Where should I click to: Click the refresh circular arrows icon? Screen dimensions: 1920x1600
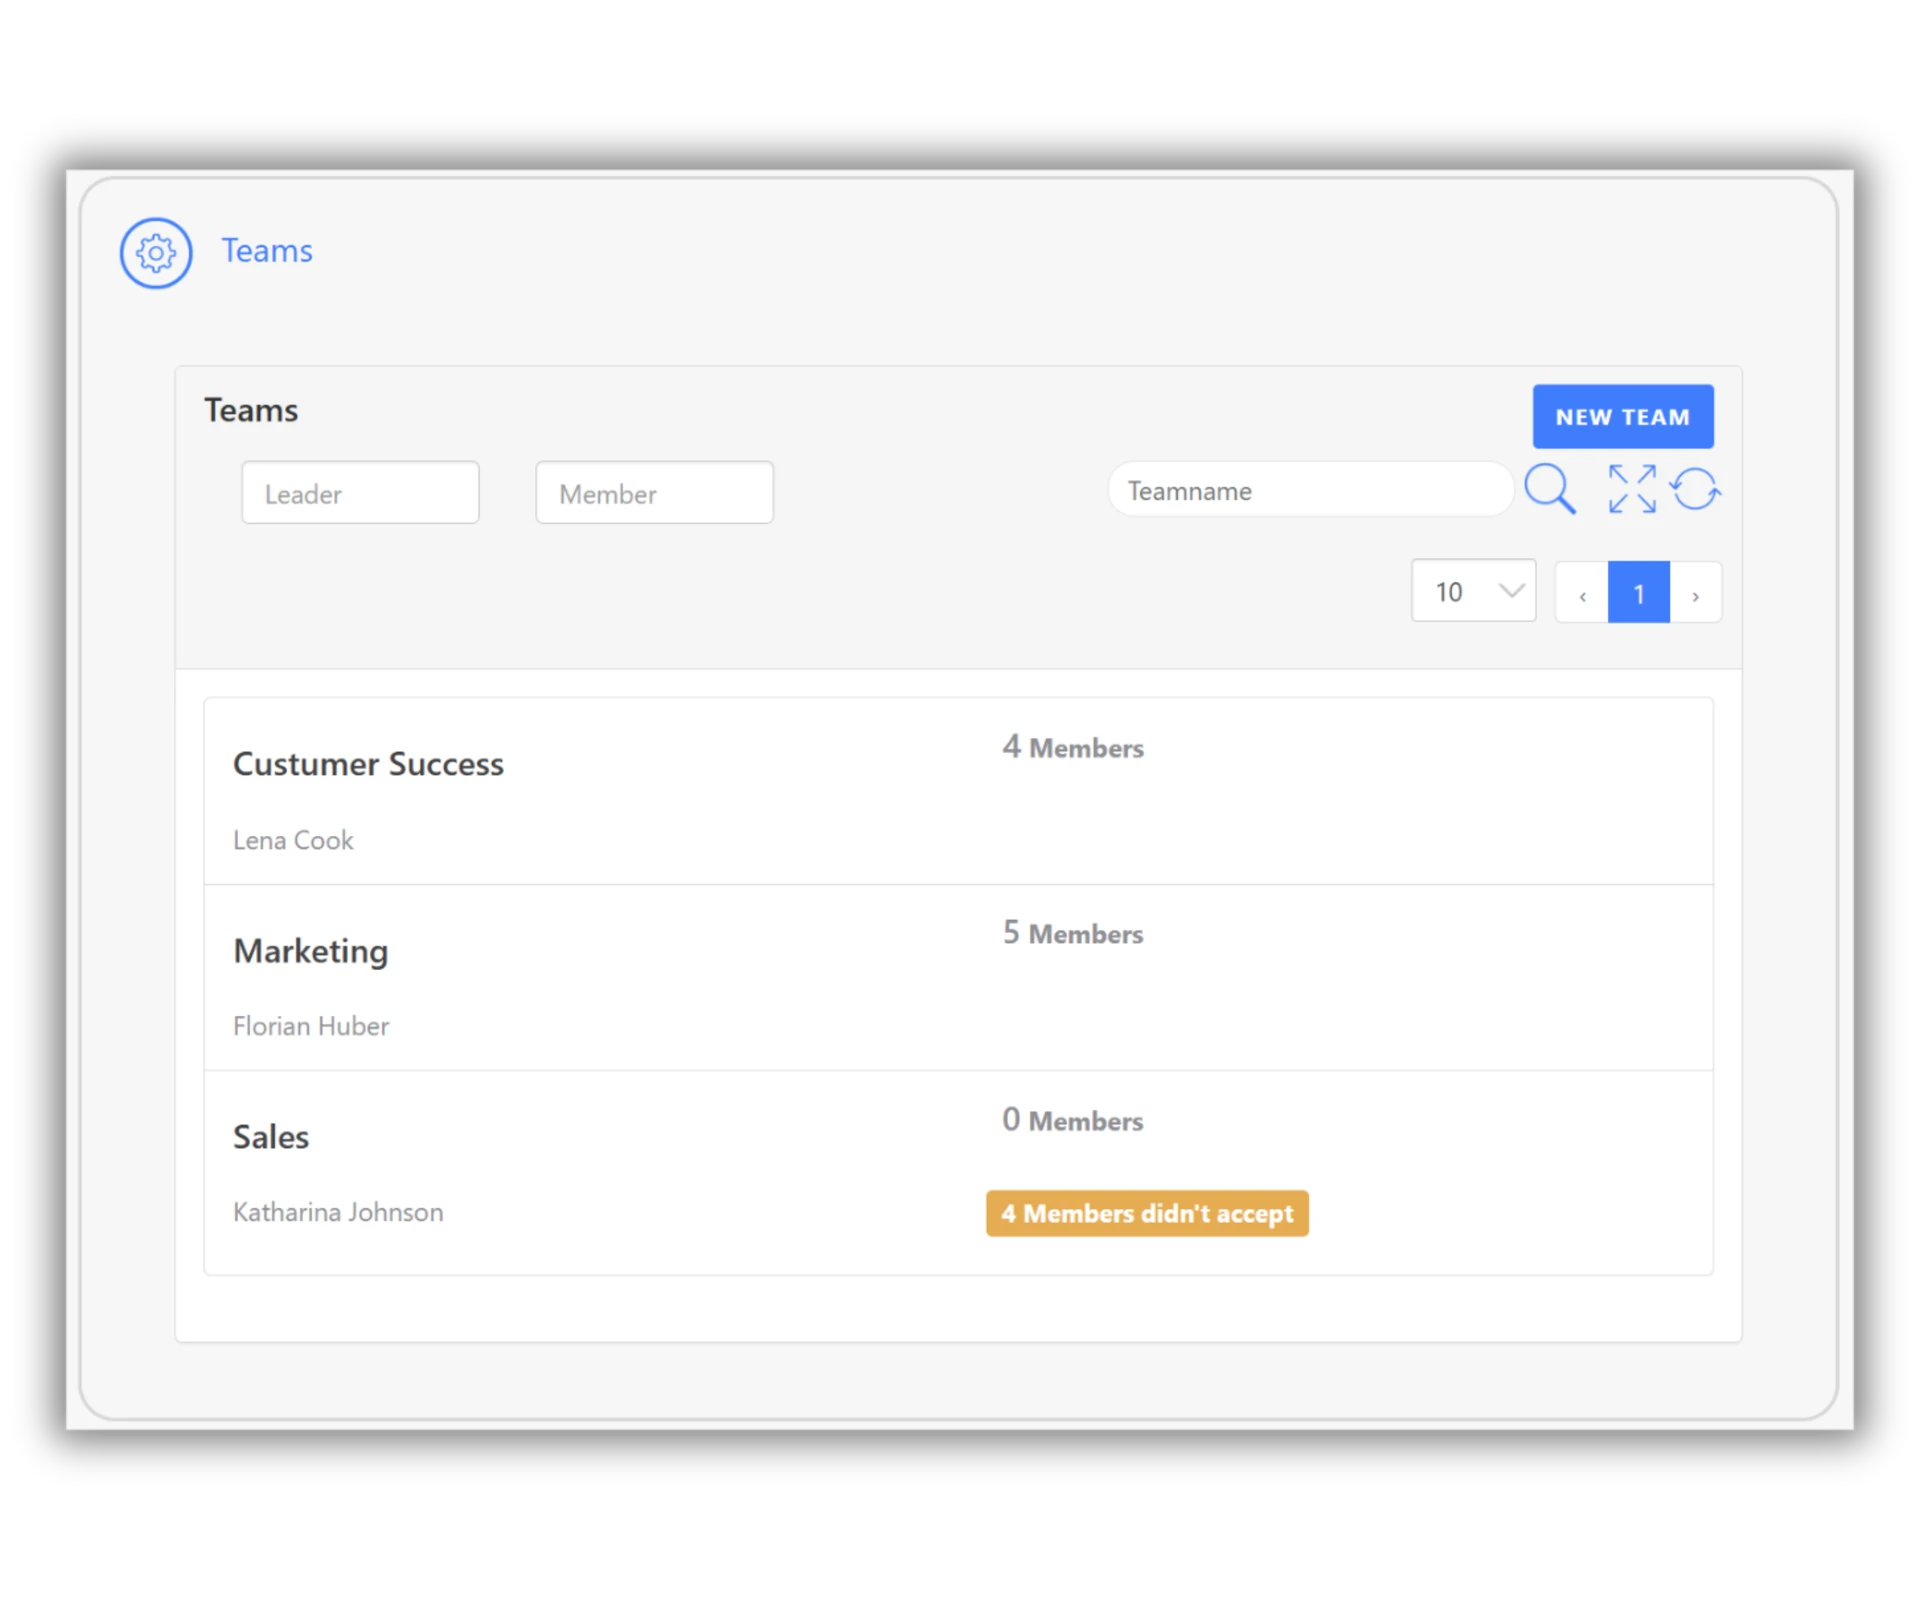[1695, 489]
